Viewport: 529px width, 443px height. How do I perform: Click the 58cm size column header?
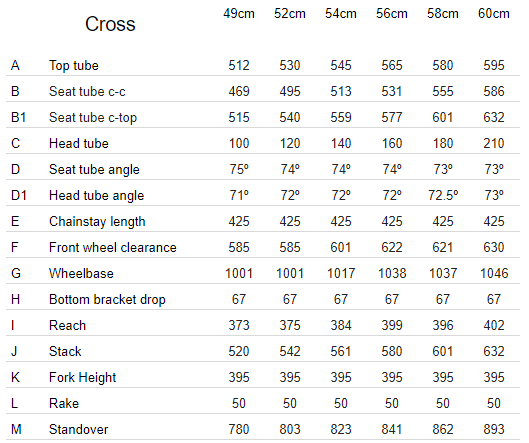[x=443, y=14]
